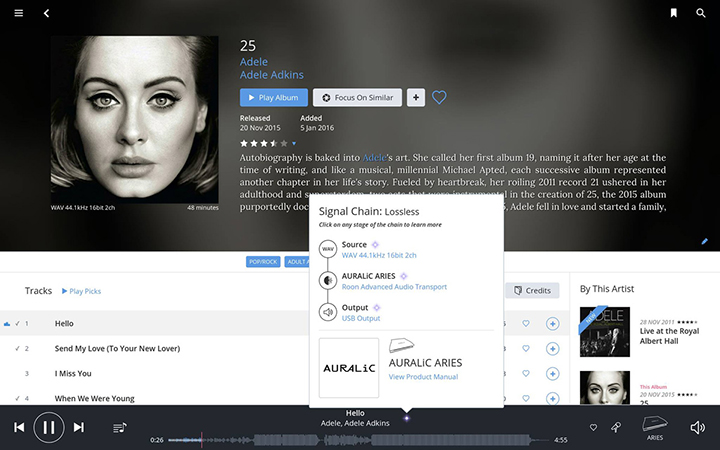Open the play queue icon
The width and height of the screenshot is (720, 450).
(120, 428)
